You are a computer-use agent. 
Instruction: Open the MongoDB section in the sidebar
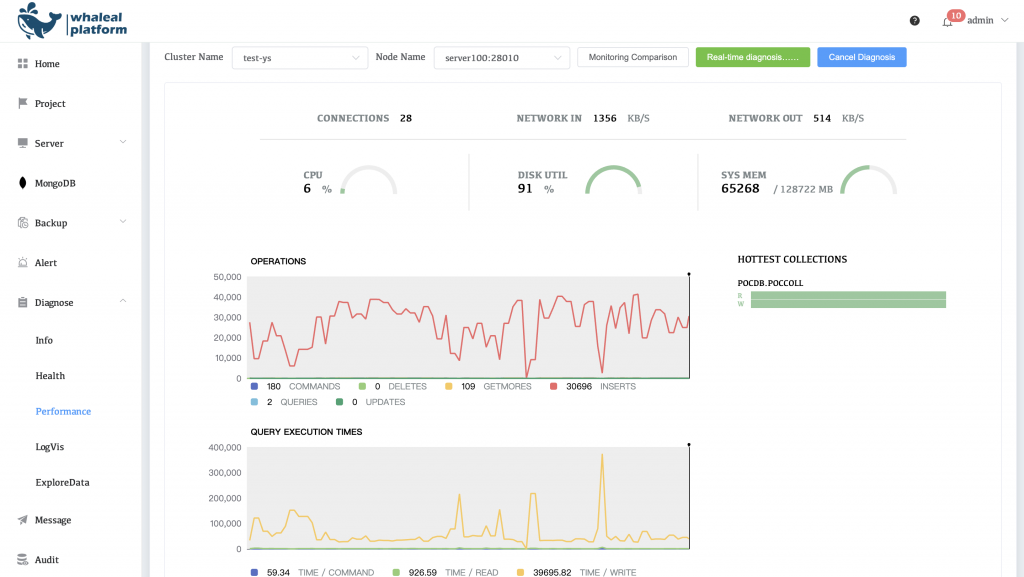(x=24, y=183)
